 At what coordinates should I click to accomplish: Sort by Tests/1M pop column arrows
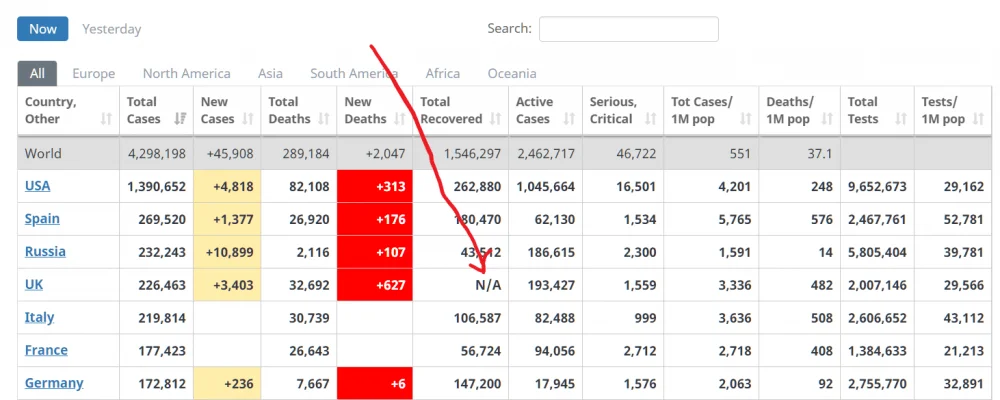[979, 119]
